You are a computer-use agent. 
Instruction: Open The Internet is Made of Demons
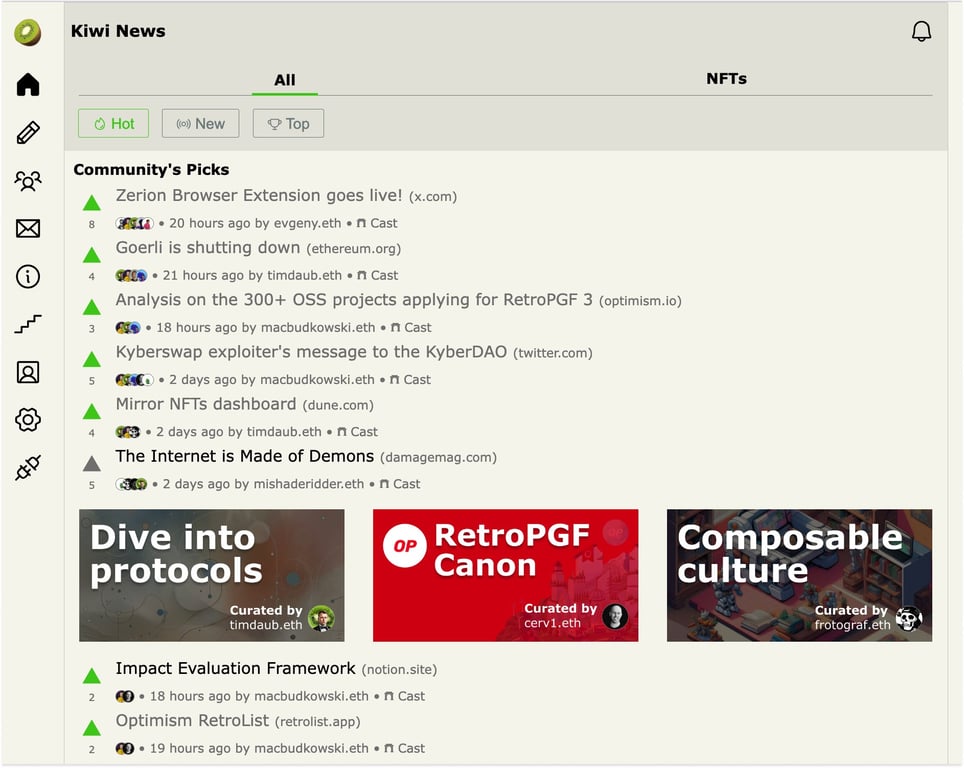(x=245, y=456)
